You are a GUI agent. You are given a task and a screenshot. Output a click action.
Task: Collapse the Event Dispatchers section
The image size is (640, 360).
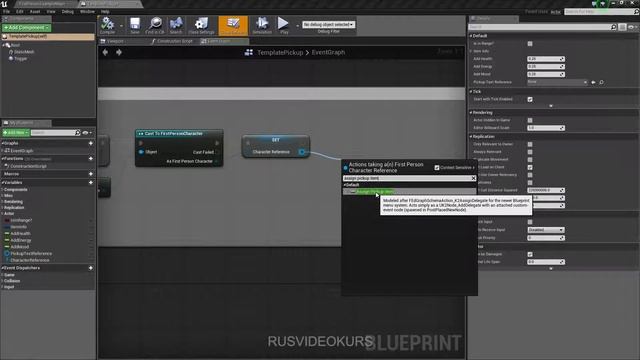tap(2, 268)
